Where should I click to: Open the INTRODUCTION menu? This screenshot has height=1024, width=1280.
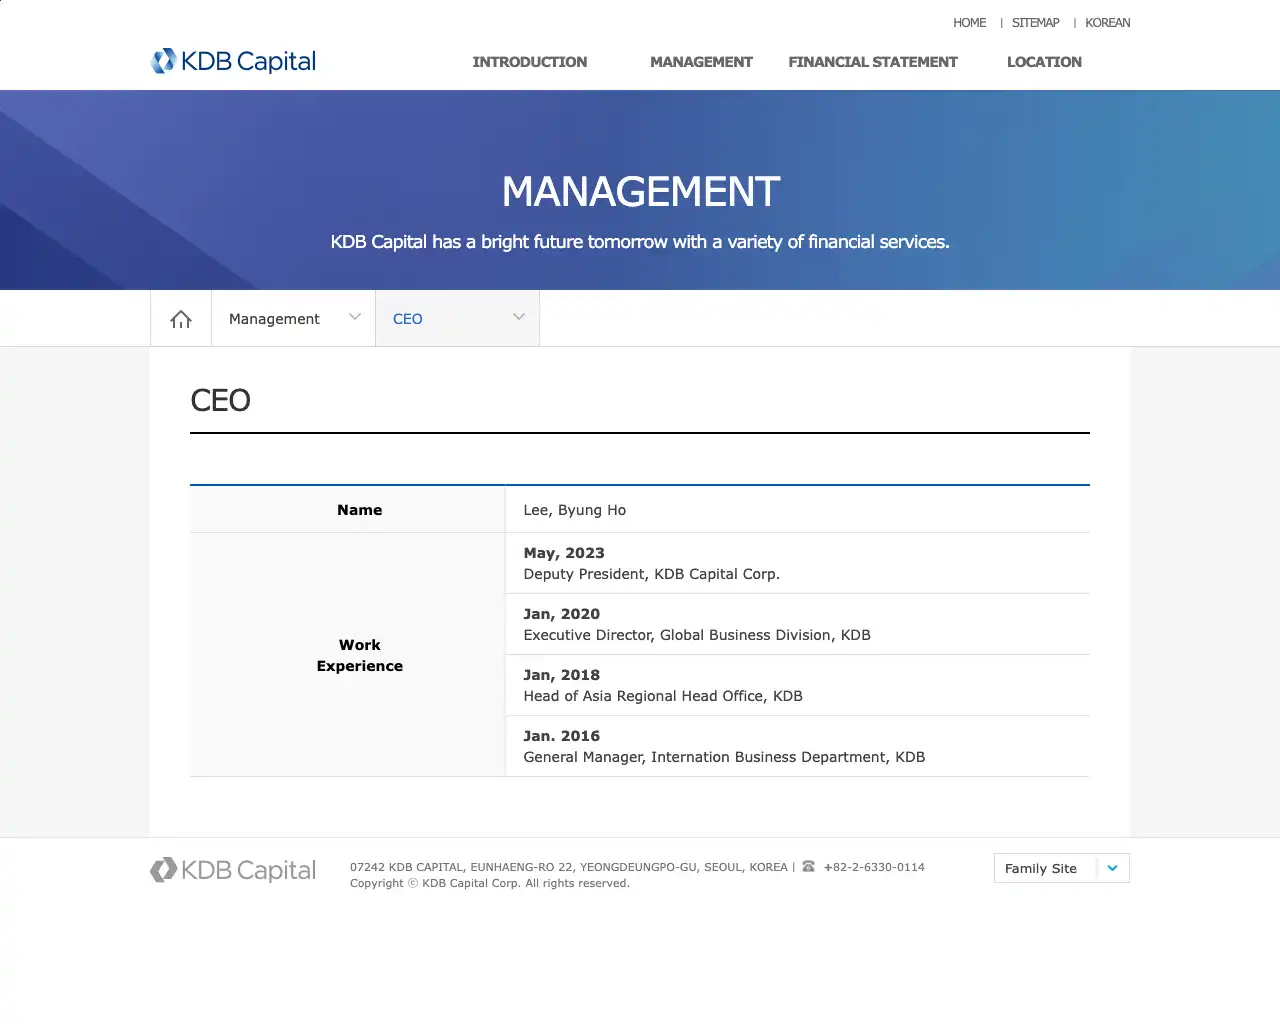click(529, 62)
